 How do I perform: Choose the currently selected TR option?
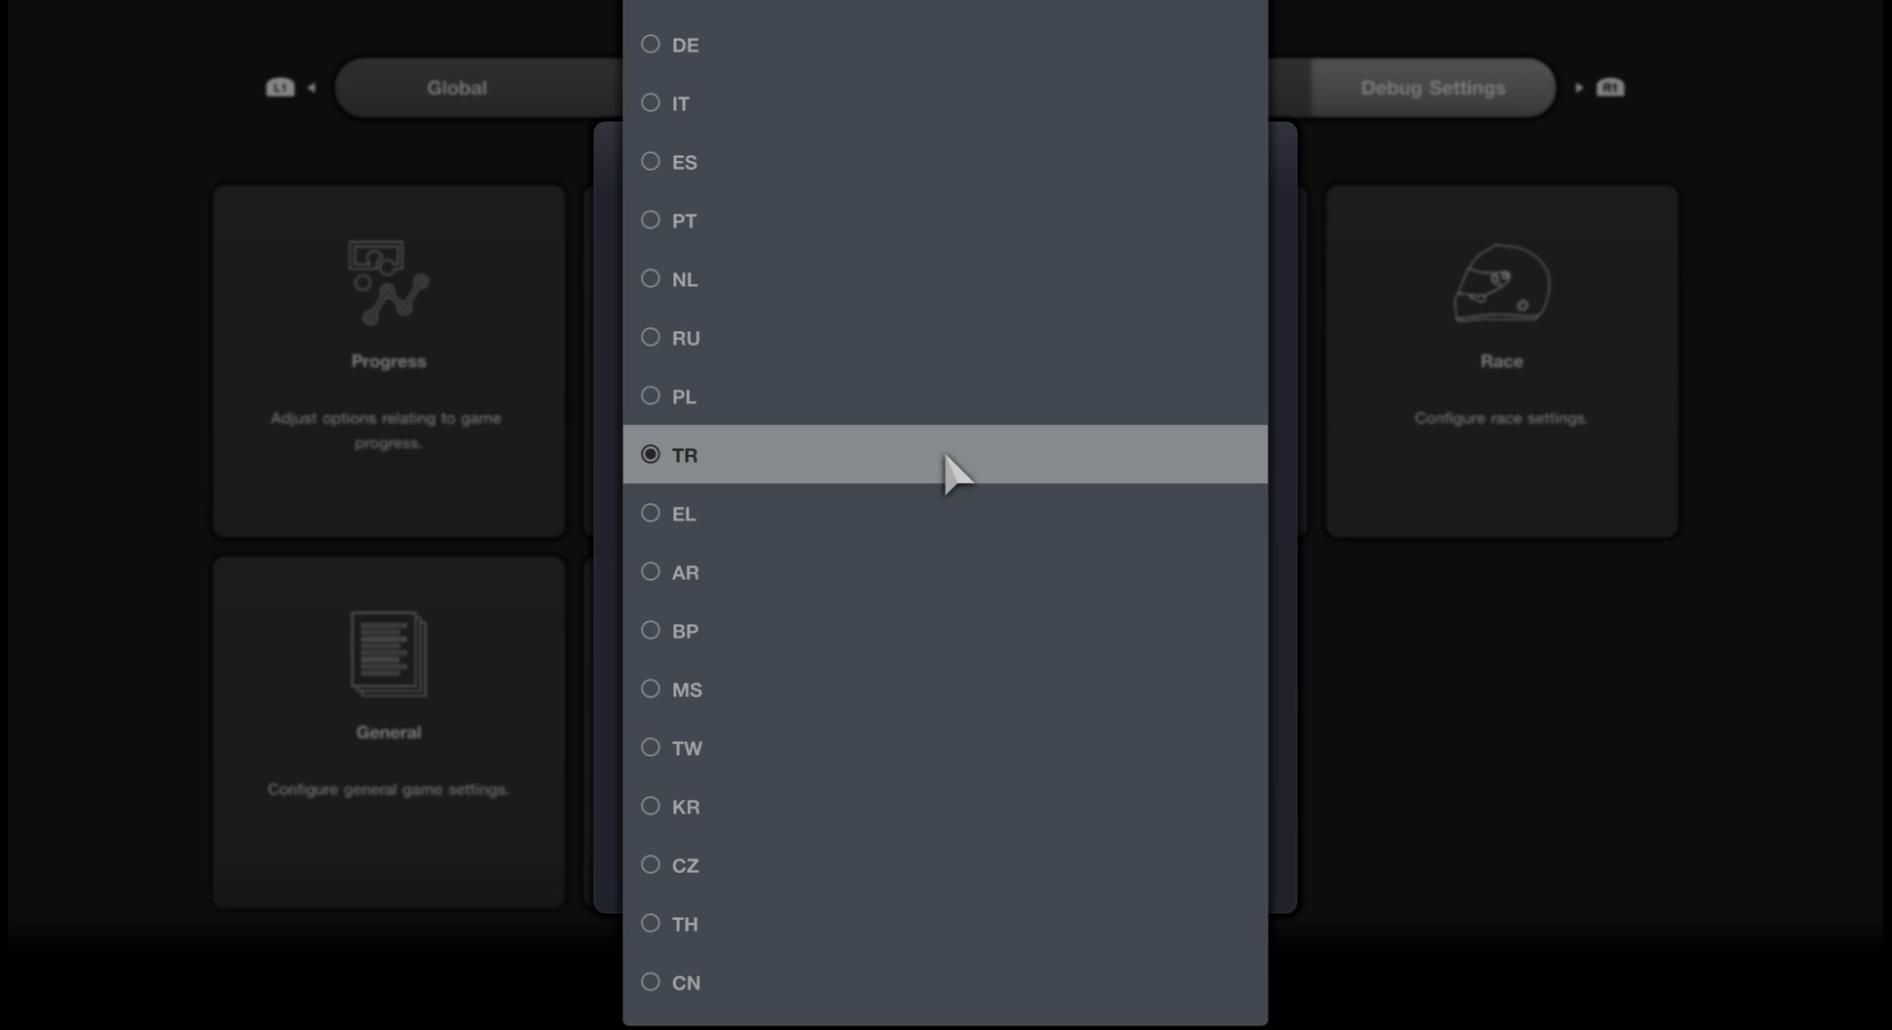pyautogui.click(x=651, y=455)
